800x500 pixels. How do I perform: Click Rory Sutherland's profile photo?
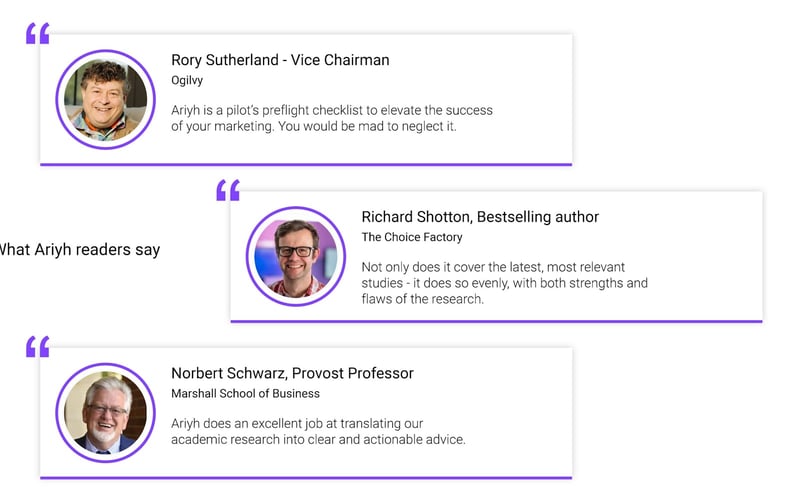click(106, 100)
